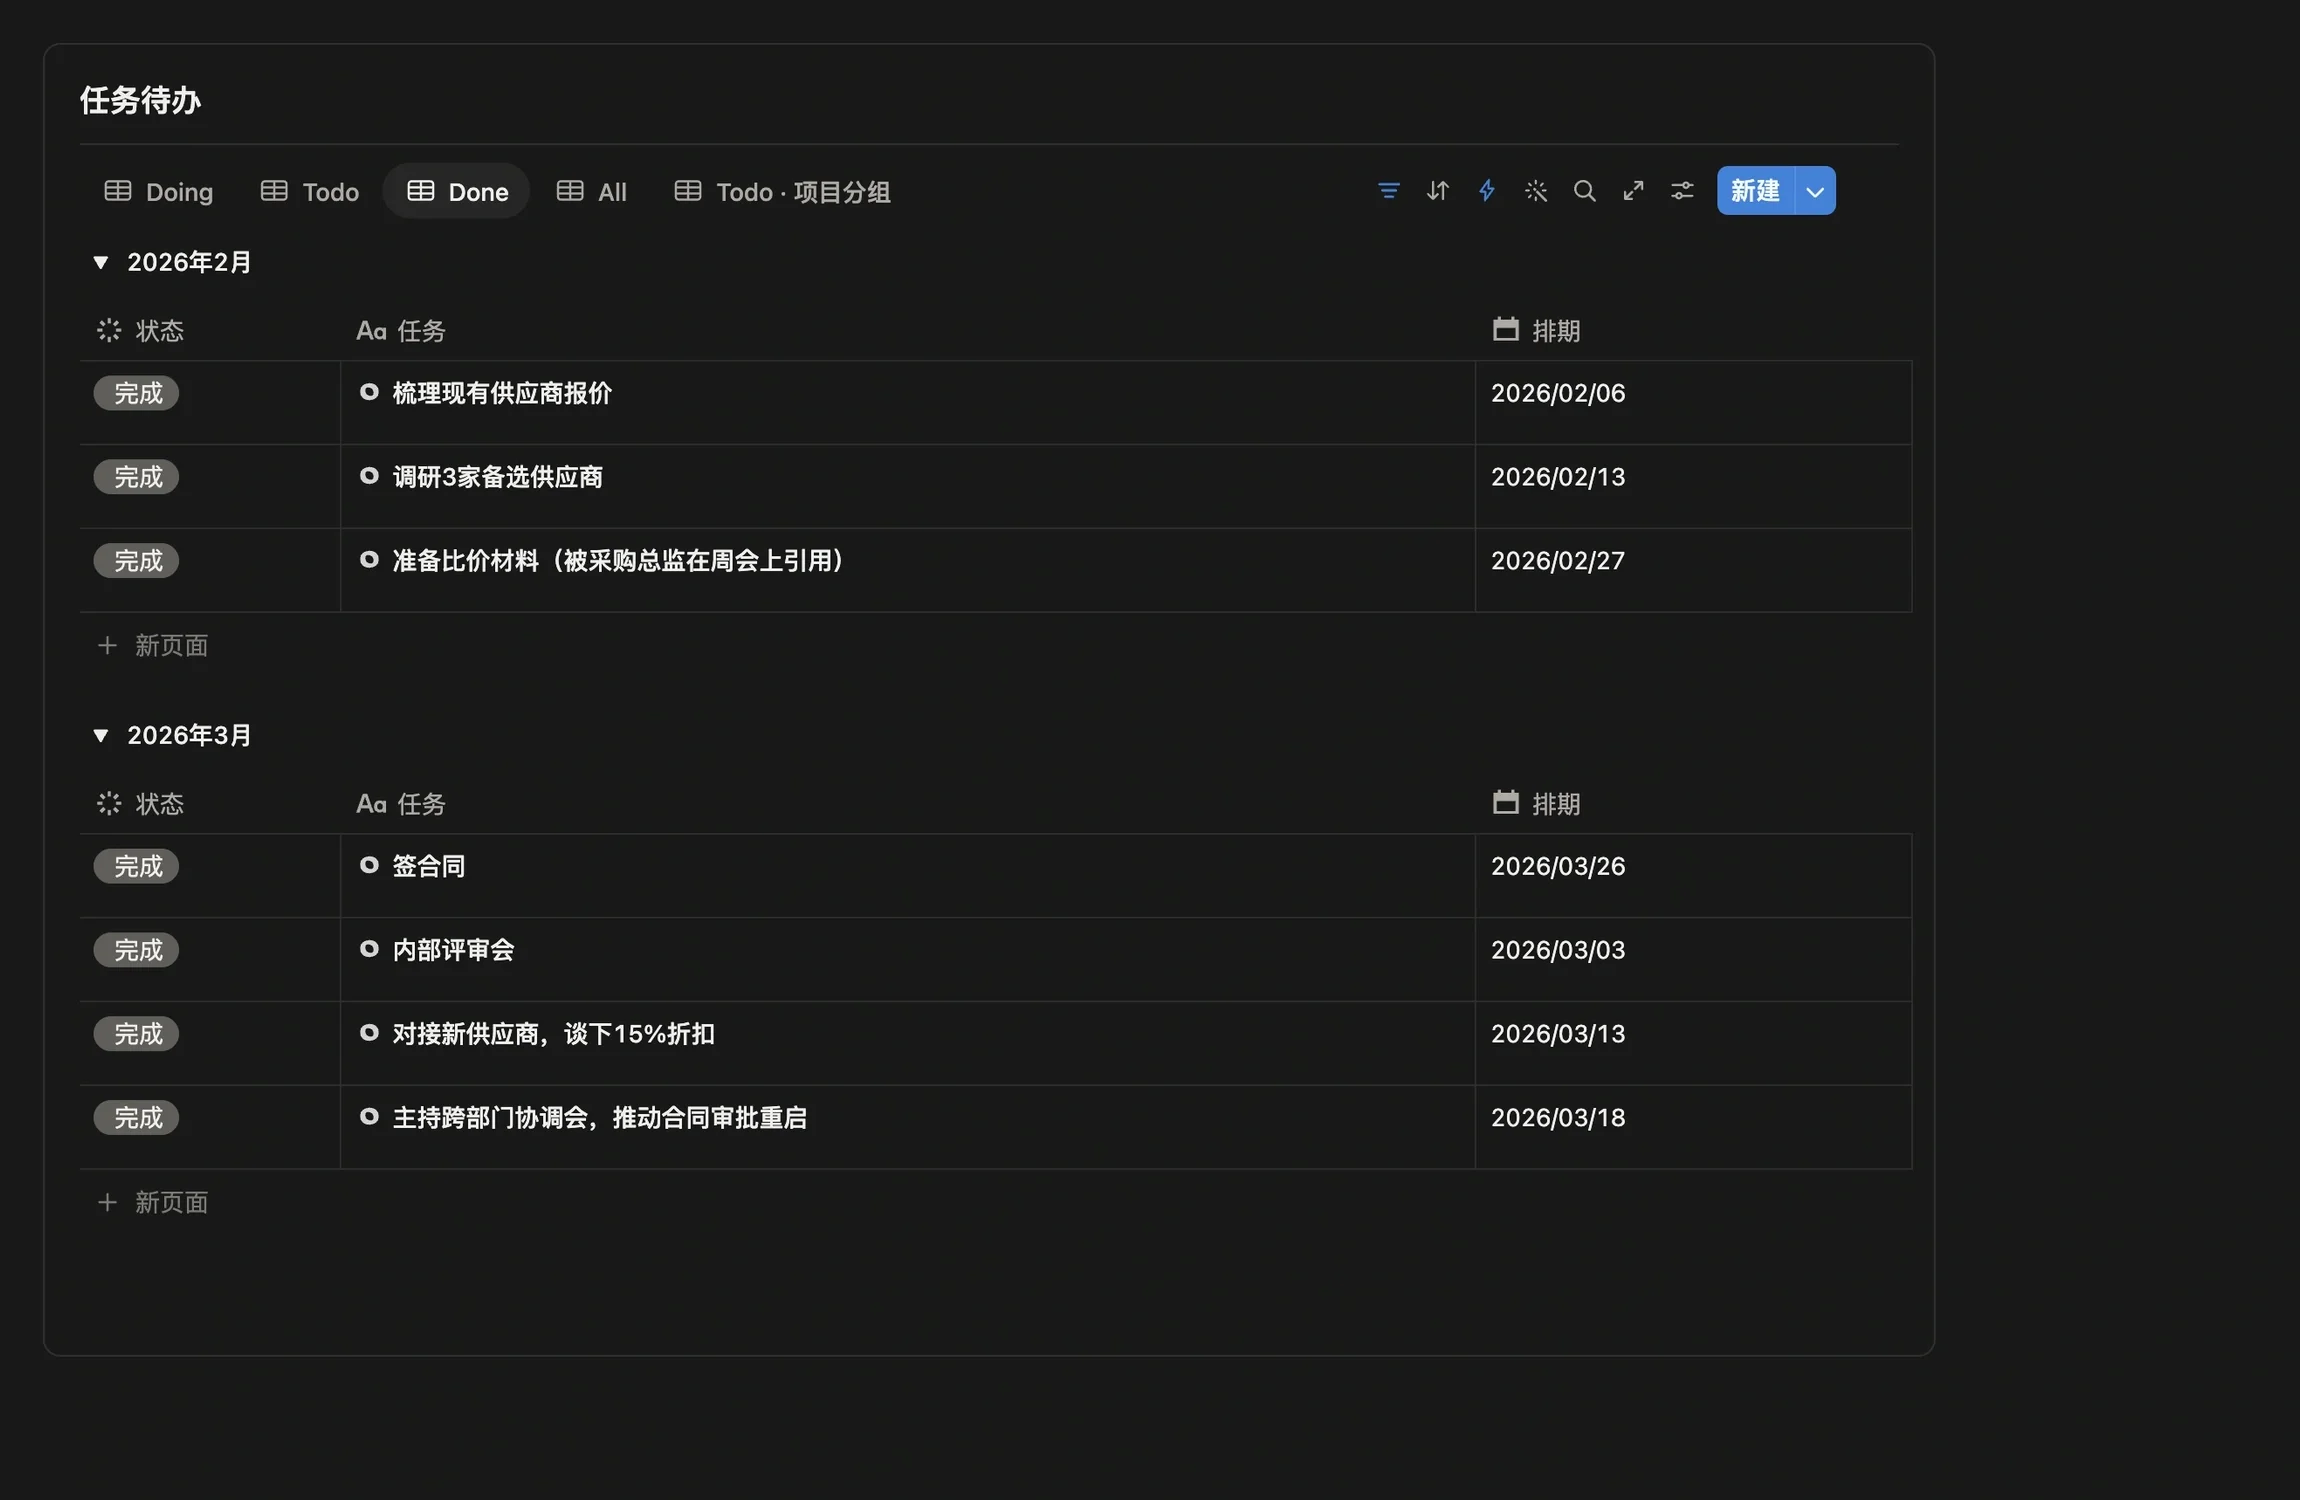Click the table icon of the Todo · 项目分组 view

[x=688, y=191]
